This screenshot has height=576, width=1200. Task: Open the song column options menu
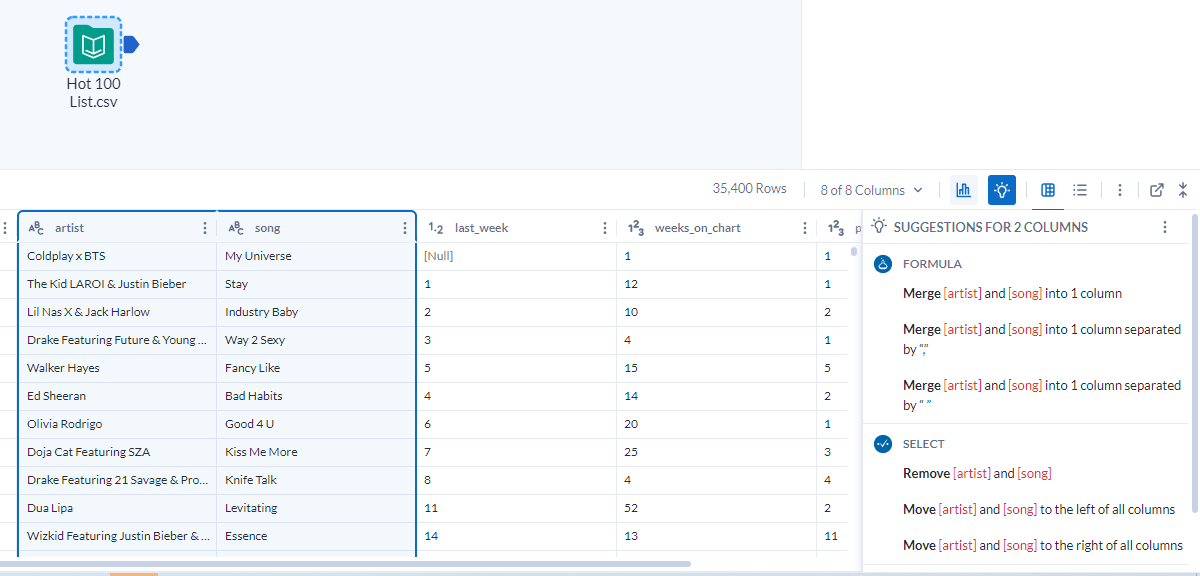tap(405, 228)
